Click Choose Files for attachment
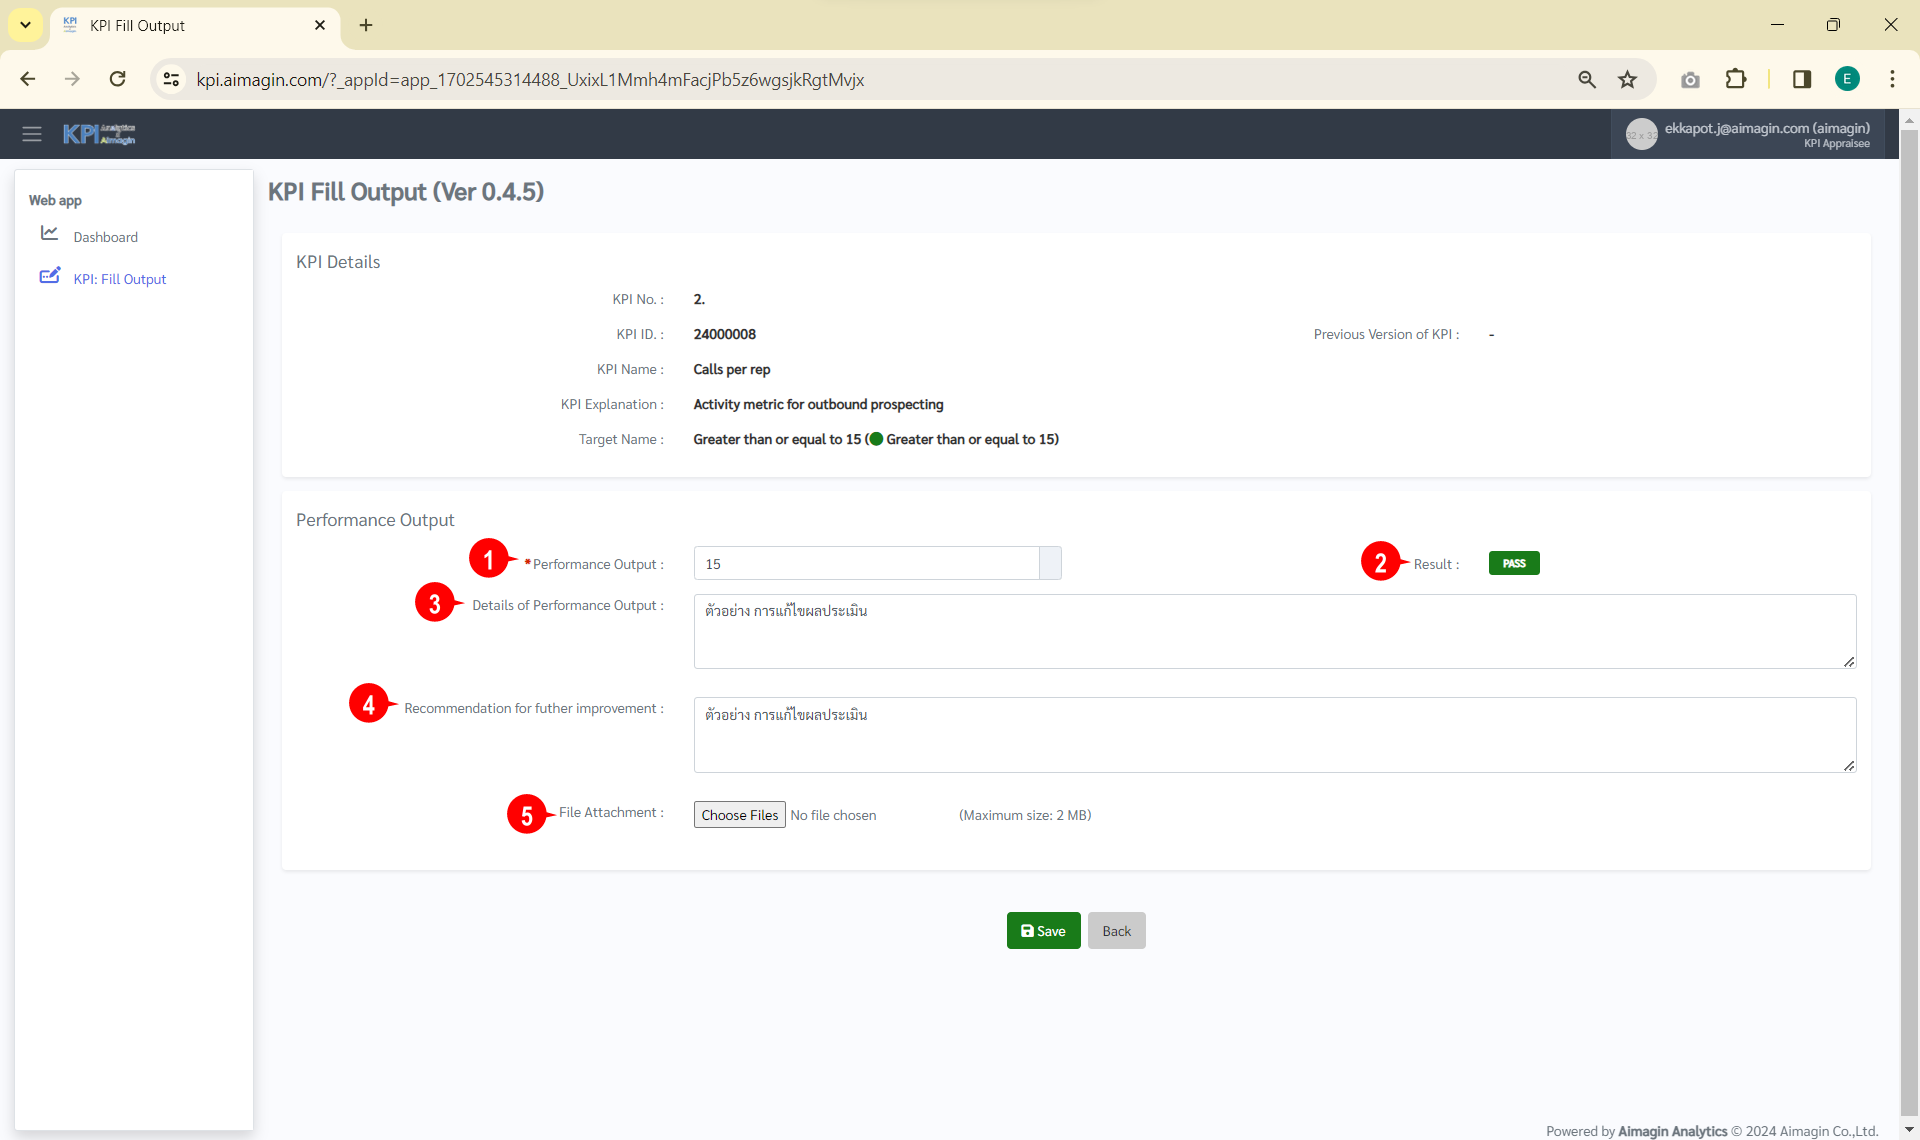Viewport: 1920px width, 1140px height. click(739, 815)
